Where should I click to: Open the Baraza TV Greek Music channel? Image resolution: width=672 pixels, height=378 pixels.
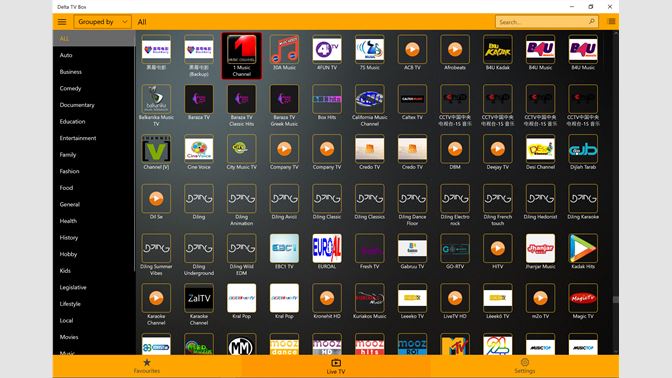pos(284,105)
